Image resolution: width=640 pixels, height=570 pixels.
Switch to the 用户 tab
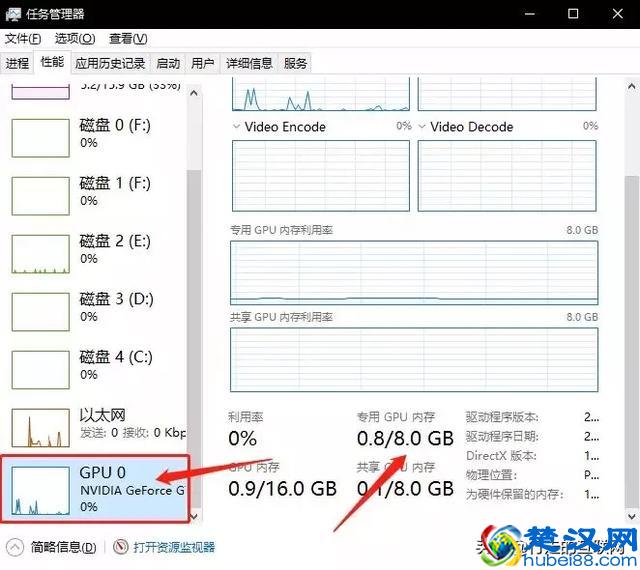click(202, 63)
